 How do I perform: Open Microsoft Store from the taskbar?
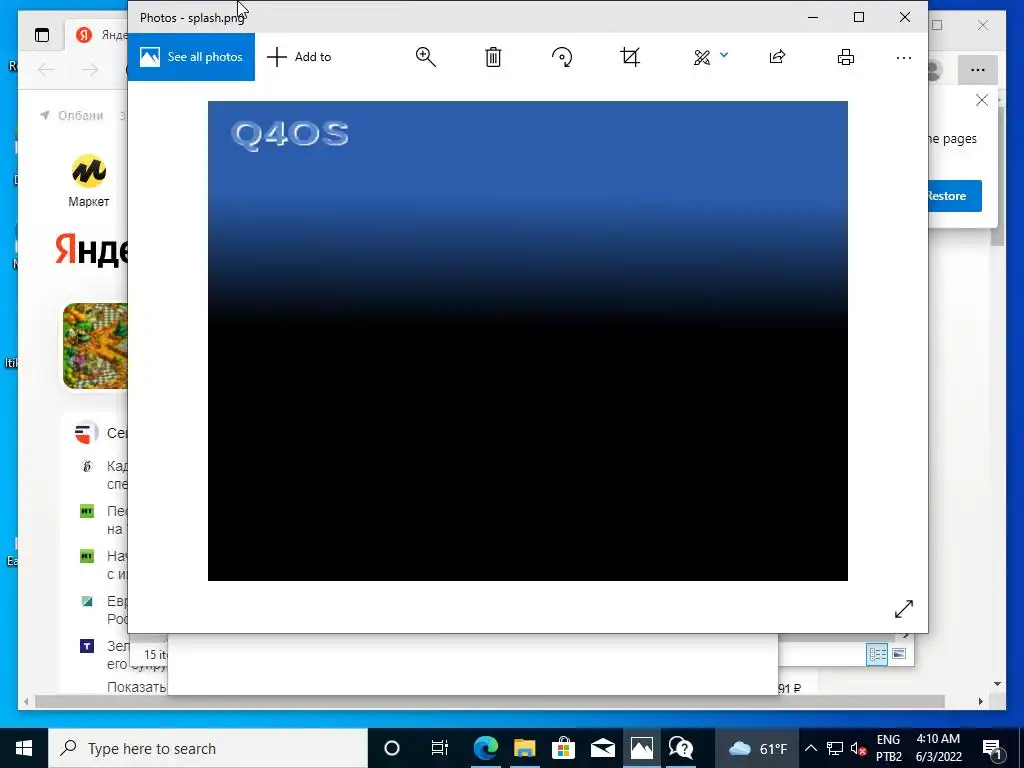(x=563, y=748)
